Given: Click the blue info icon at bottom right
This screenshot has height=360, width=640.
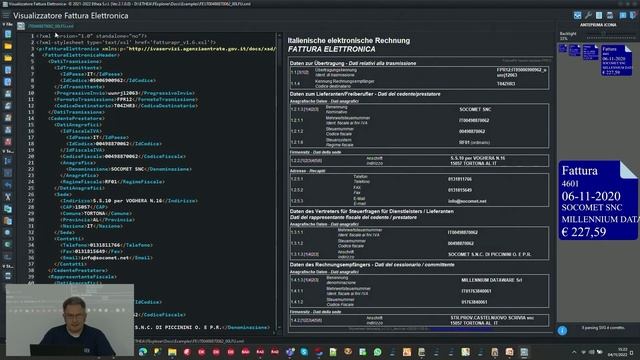Looking at the screenshot, I should (562, 331).
